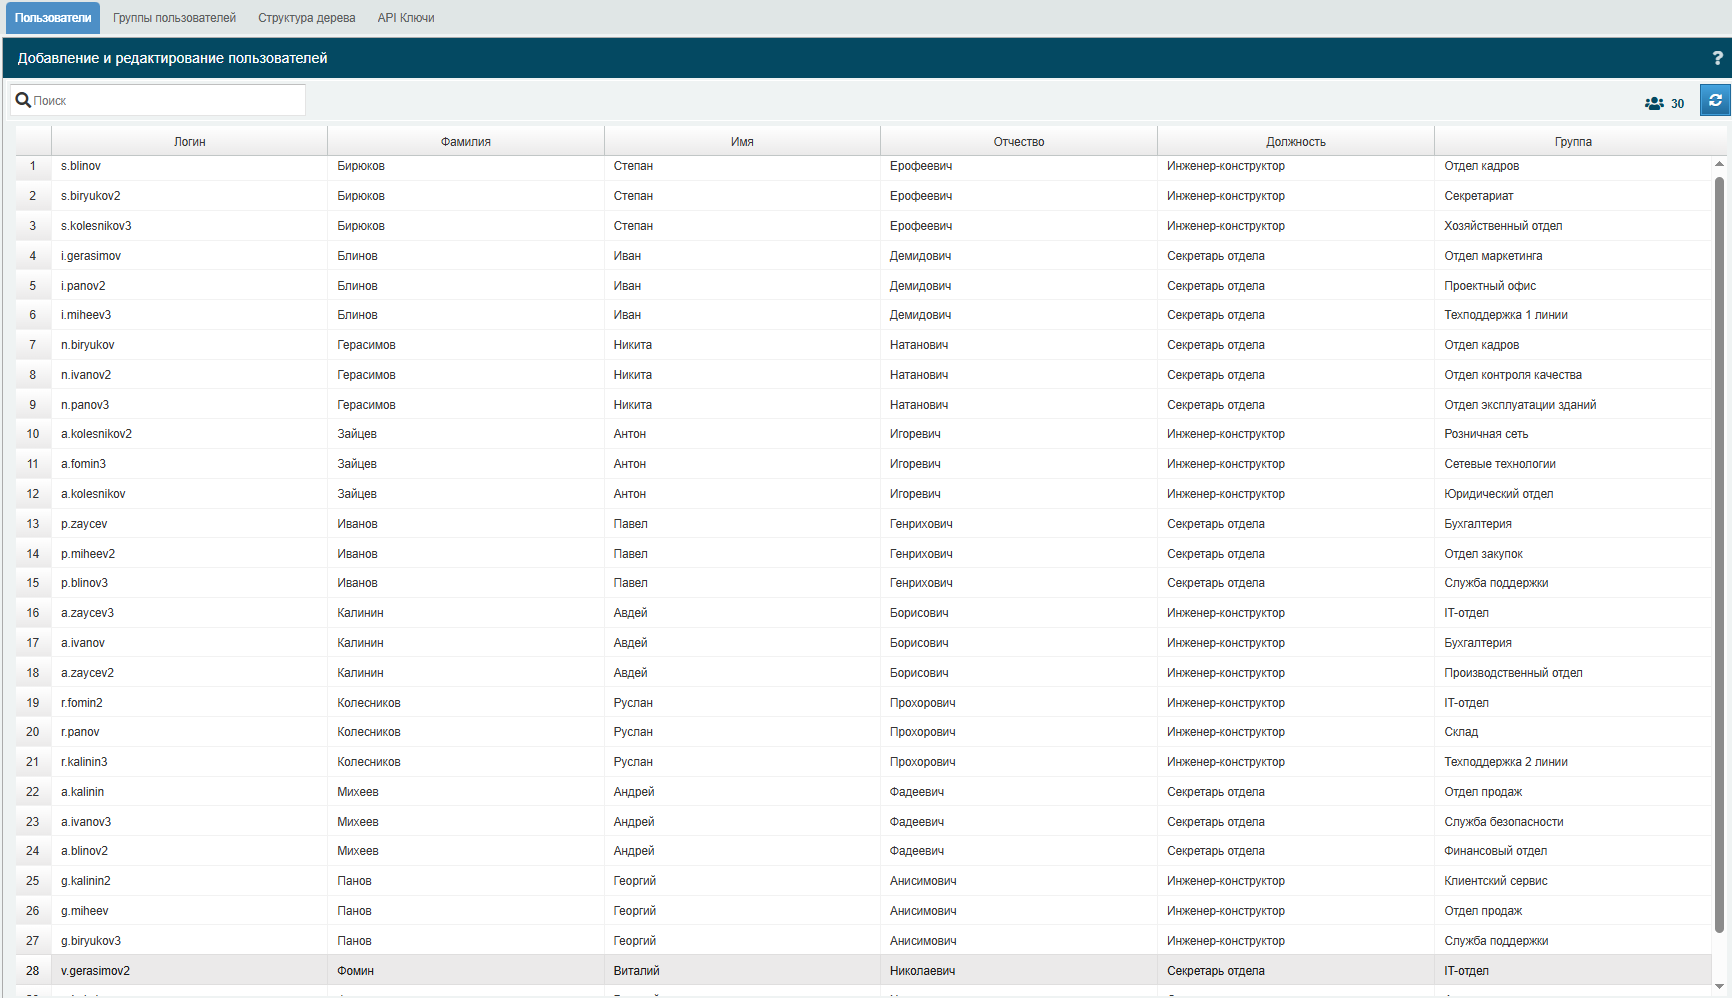Viewport: 1732px width, 998px height.
Task: Select user s.kolesnikov3
Action: tap(96, 226)
